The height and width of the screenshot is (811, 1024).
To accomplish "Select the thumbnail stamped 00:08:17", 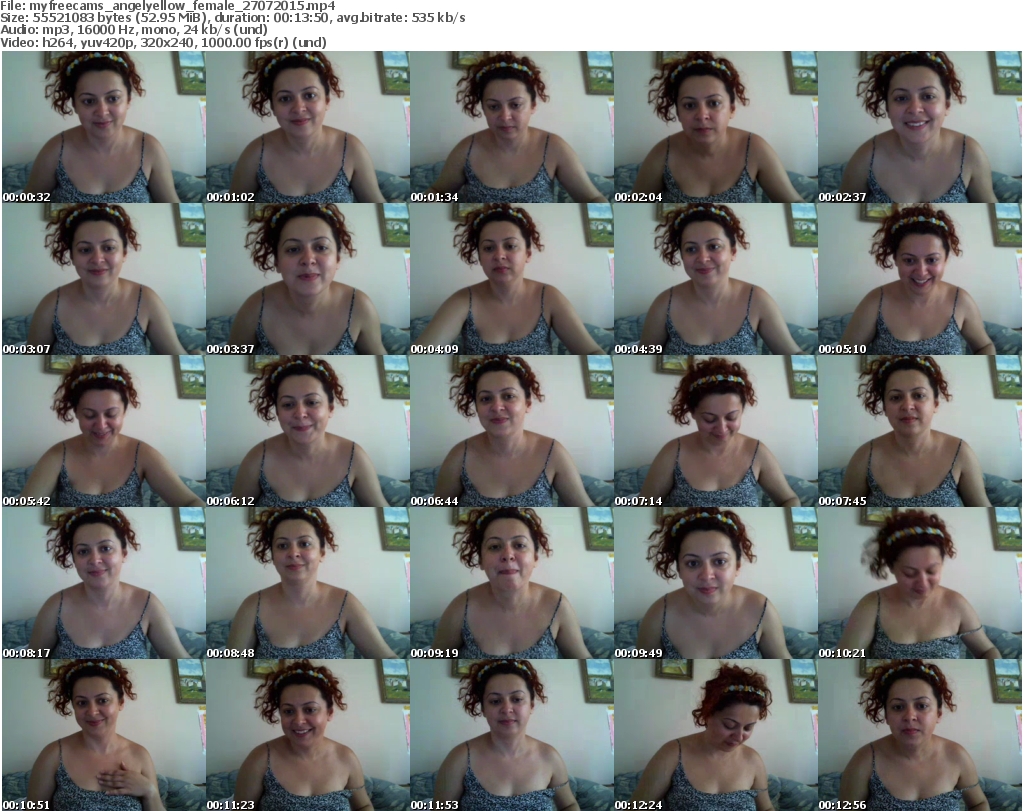I will tap(104, 583).
